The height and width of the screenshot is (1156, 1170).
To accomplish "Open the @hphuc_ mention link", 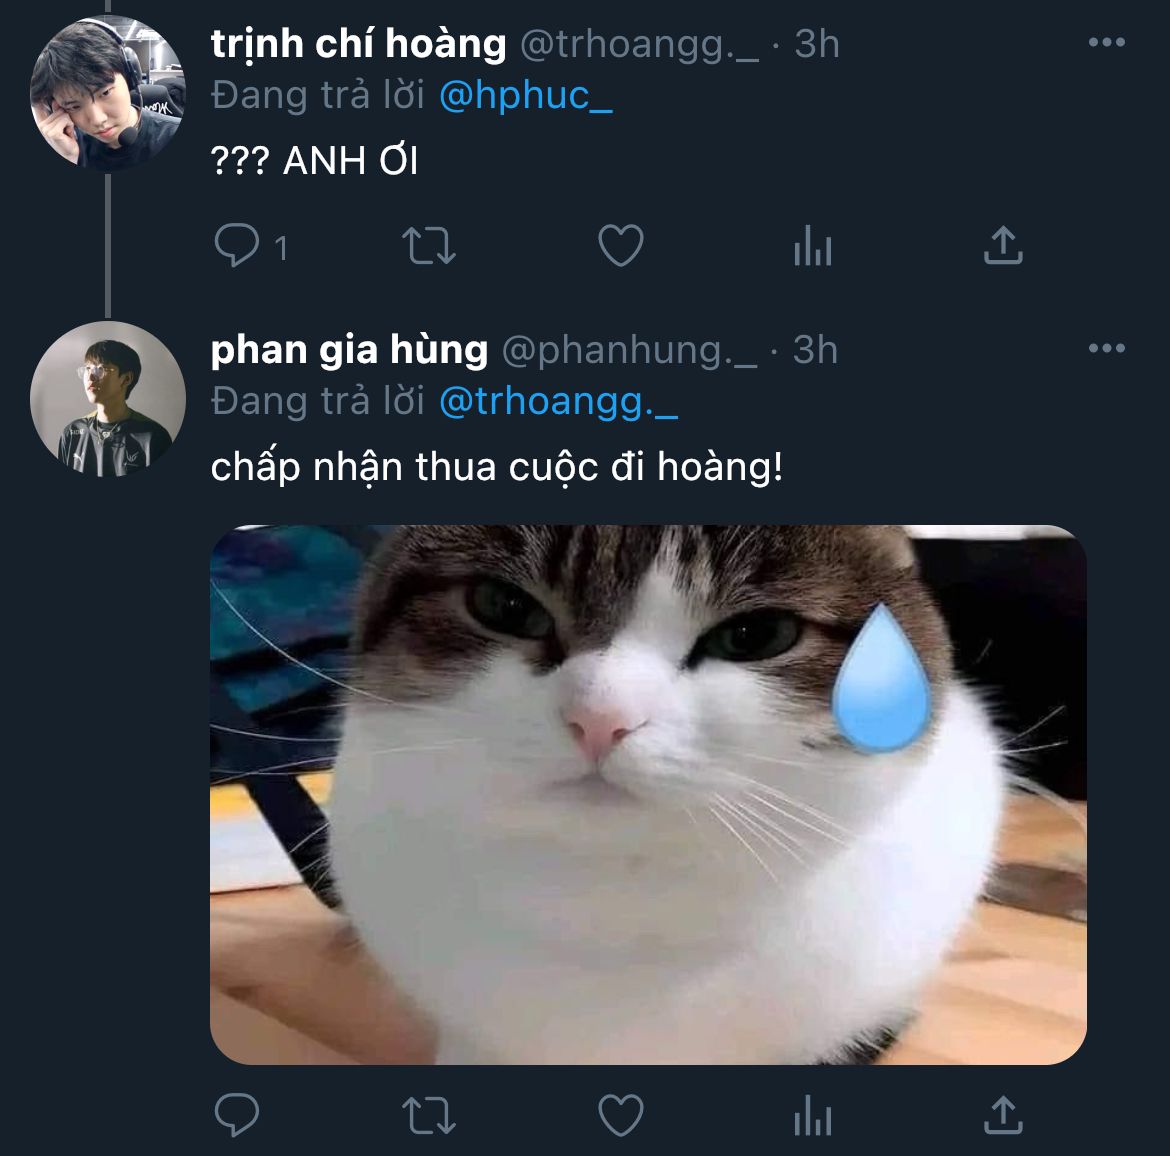I will 525,96.
